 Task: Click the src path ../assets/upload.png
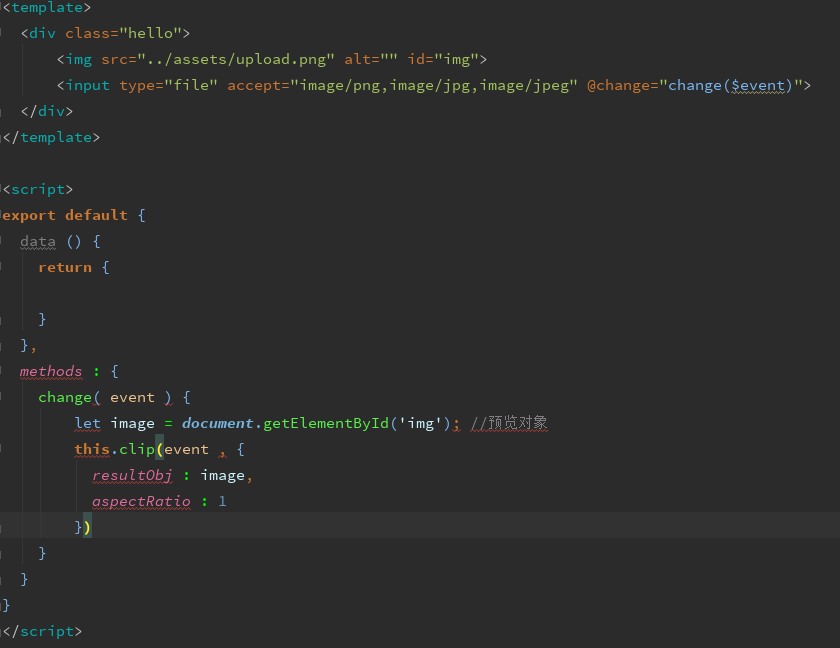[x=236, y=59]
